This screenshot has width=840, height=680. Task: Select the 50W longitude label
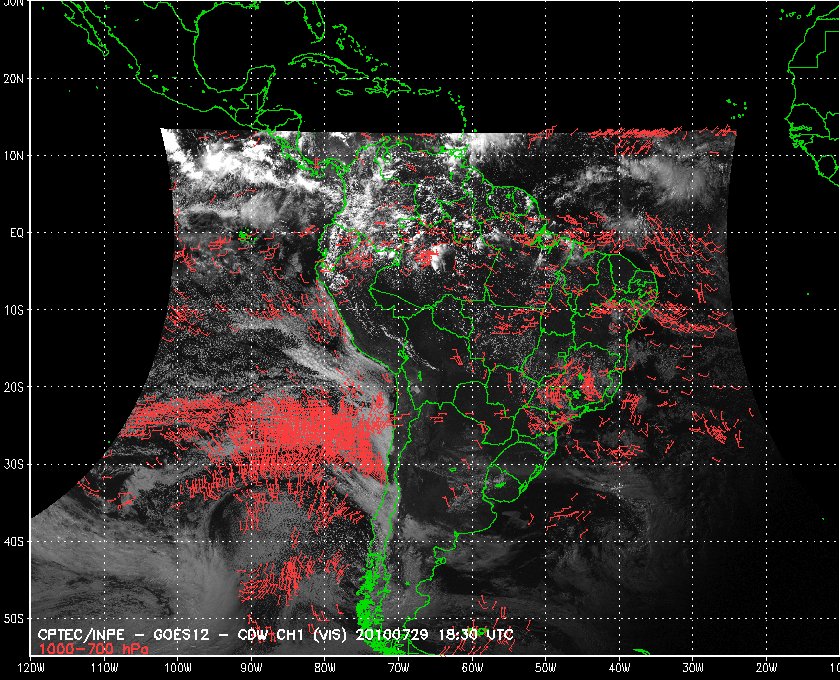[545, 668]
